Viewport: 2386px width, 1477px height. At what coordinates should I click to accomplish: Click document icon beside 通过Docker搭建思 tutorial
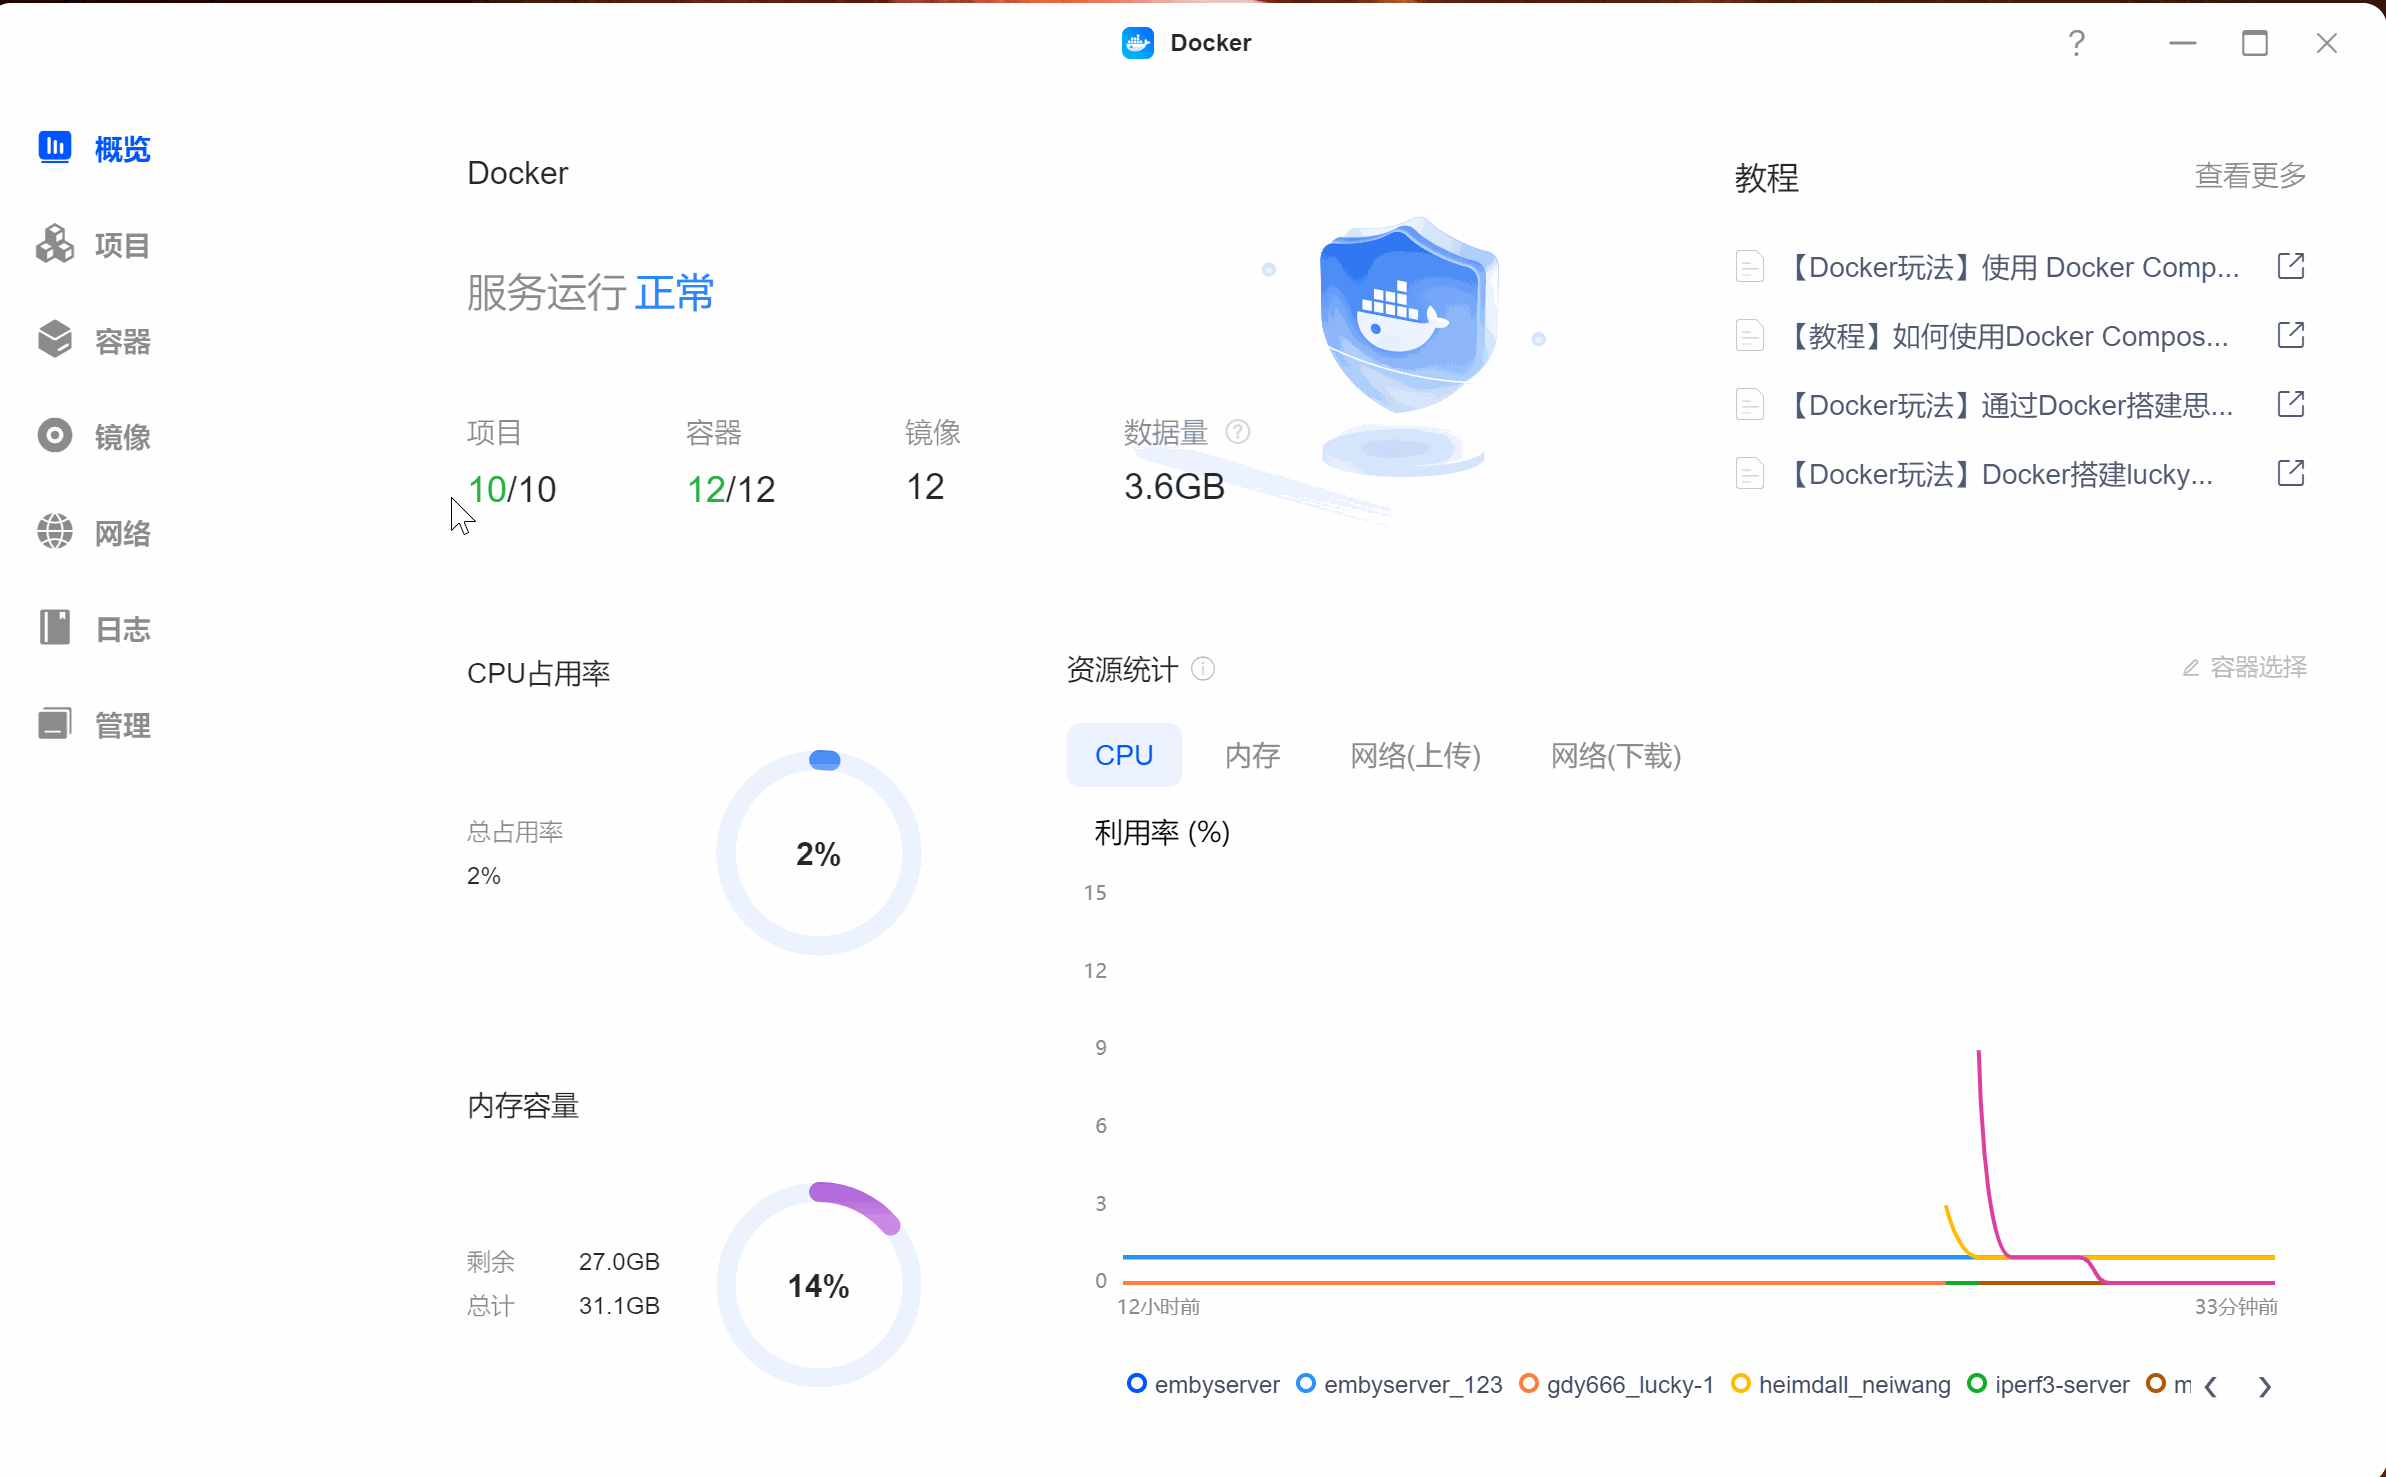point(1750,404)
